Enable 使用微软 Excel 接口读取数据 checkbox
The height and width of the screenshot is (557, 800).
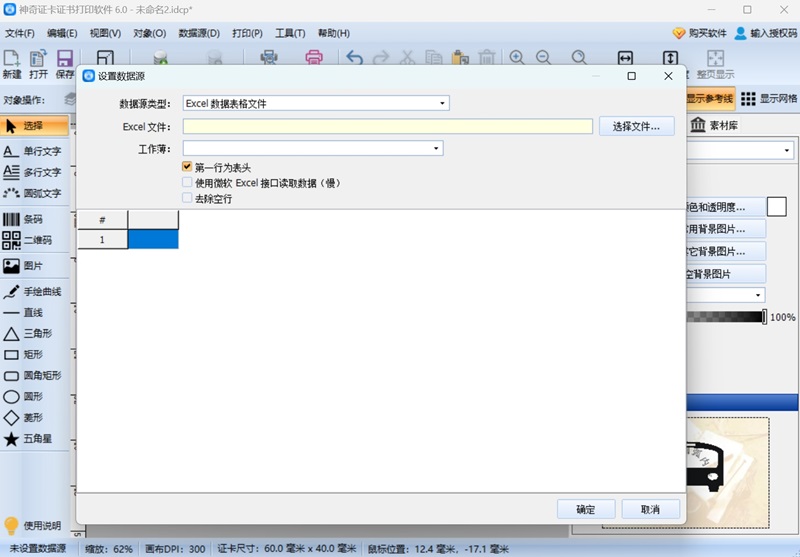click(x=187, y=183)
